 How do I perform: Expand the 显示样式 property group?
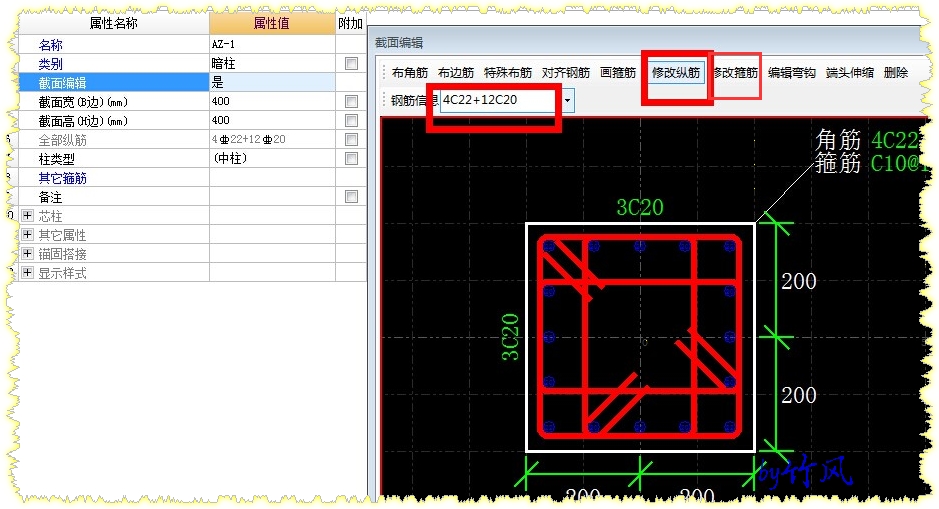(x=28, y=272)
